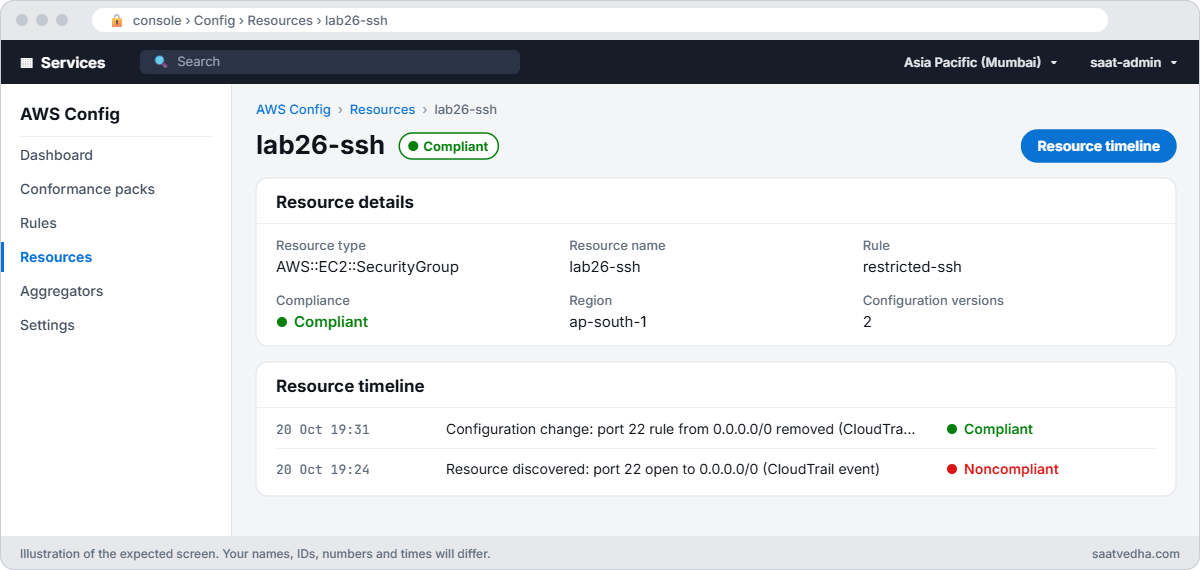Click the saatvedha.com footer text
This screenshot has height=570, width=1200.
point(1137,553)
